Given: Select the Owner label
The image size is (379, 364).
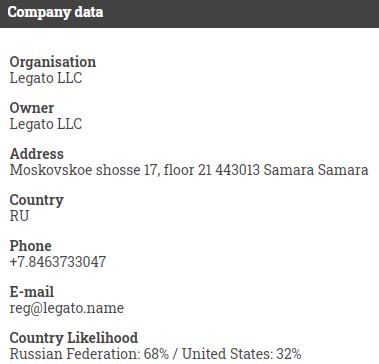Looking at the screenshot, I should click(x=32, y=108).
